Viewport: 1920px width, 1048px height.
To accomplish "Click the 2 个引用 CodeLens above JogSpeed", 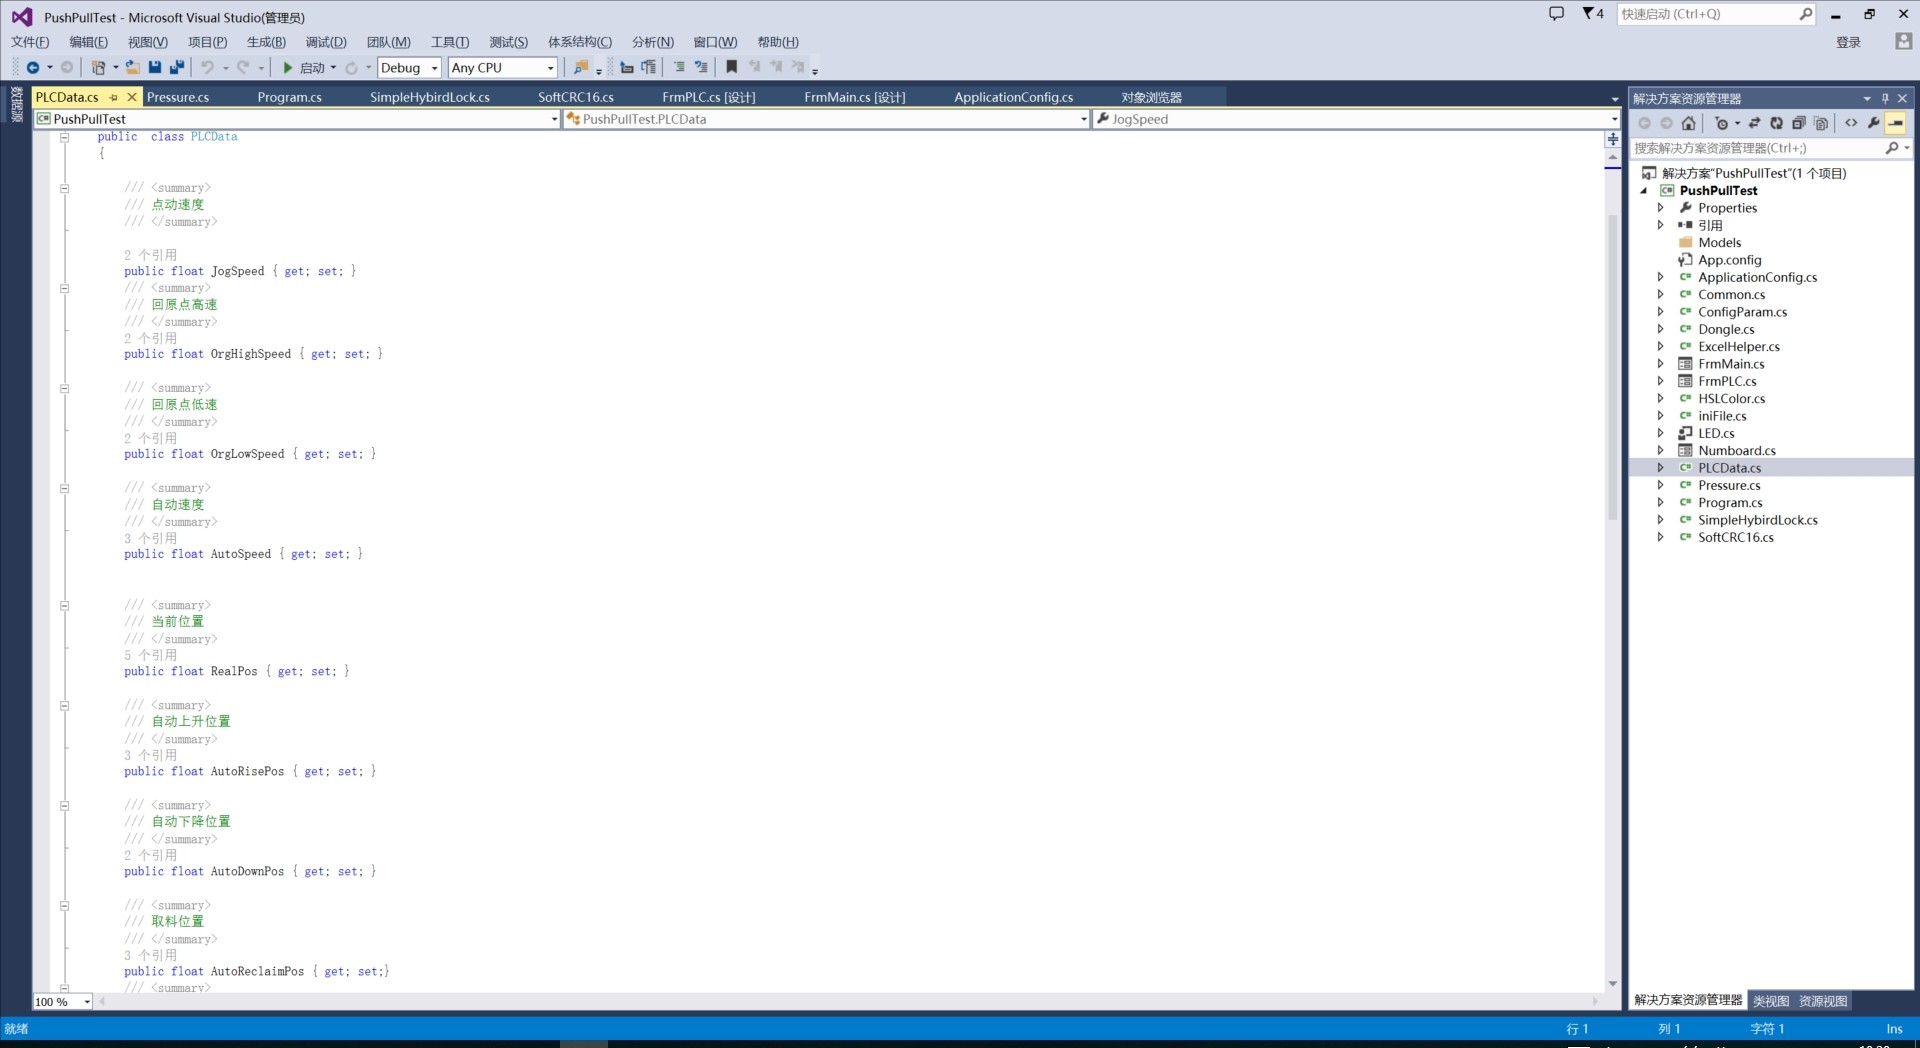I will tap(150, 255).
